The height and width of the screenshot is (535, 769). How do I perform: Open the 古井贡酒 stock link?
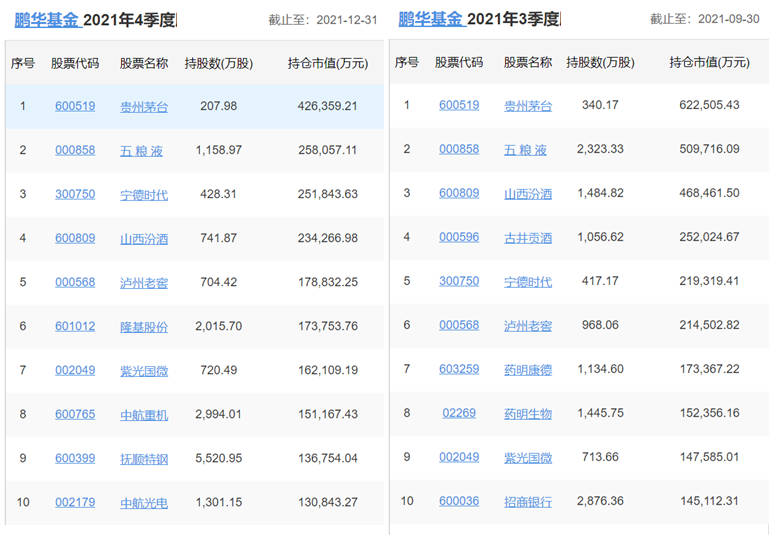(528, 237)
